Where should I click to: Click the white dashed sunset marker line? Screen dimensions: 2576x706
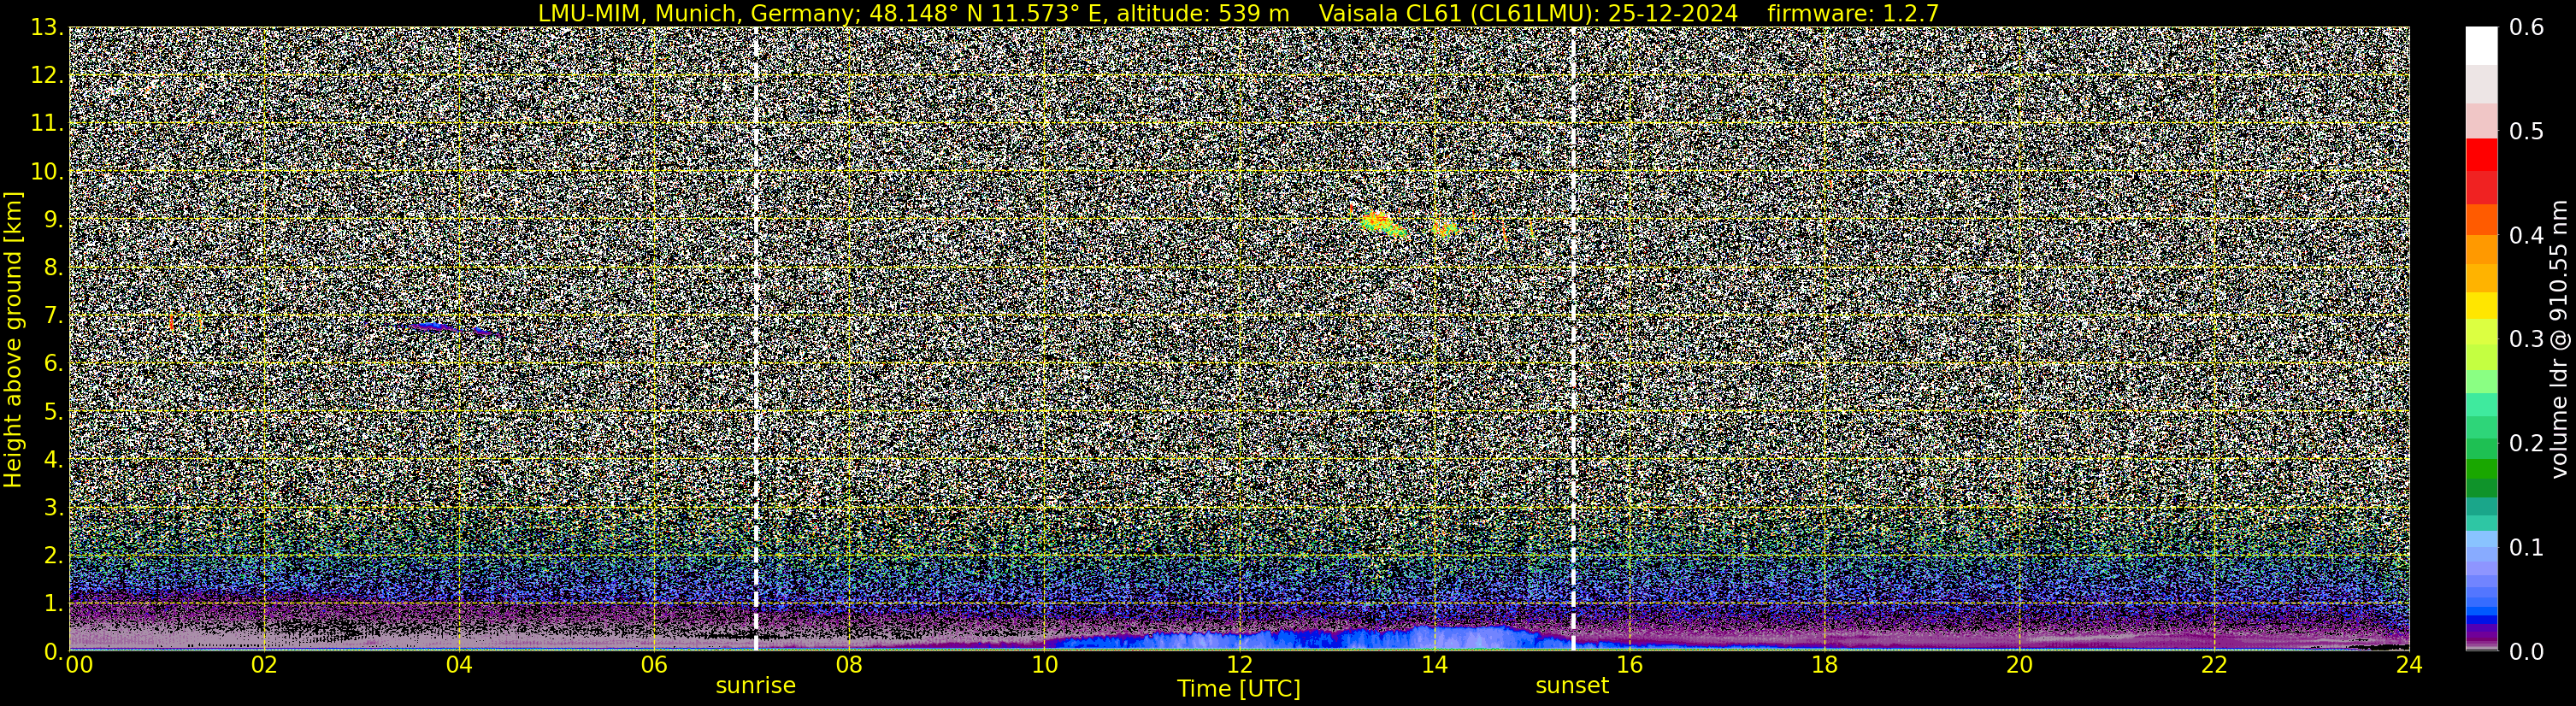pos(1573,339)
